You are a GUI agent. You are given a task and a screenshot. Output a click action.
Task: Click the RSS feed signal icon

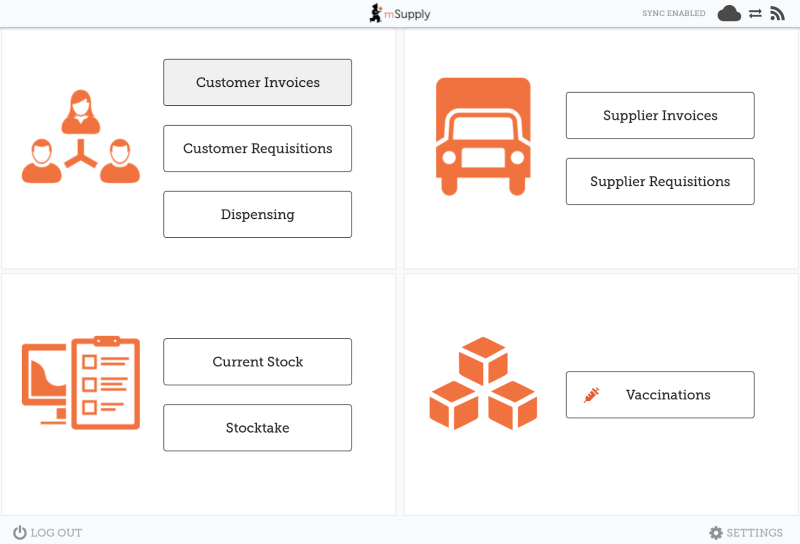coord(777,14)
